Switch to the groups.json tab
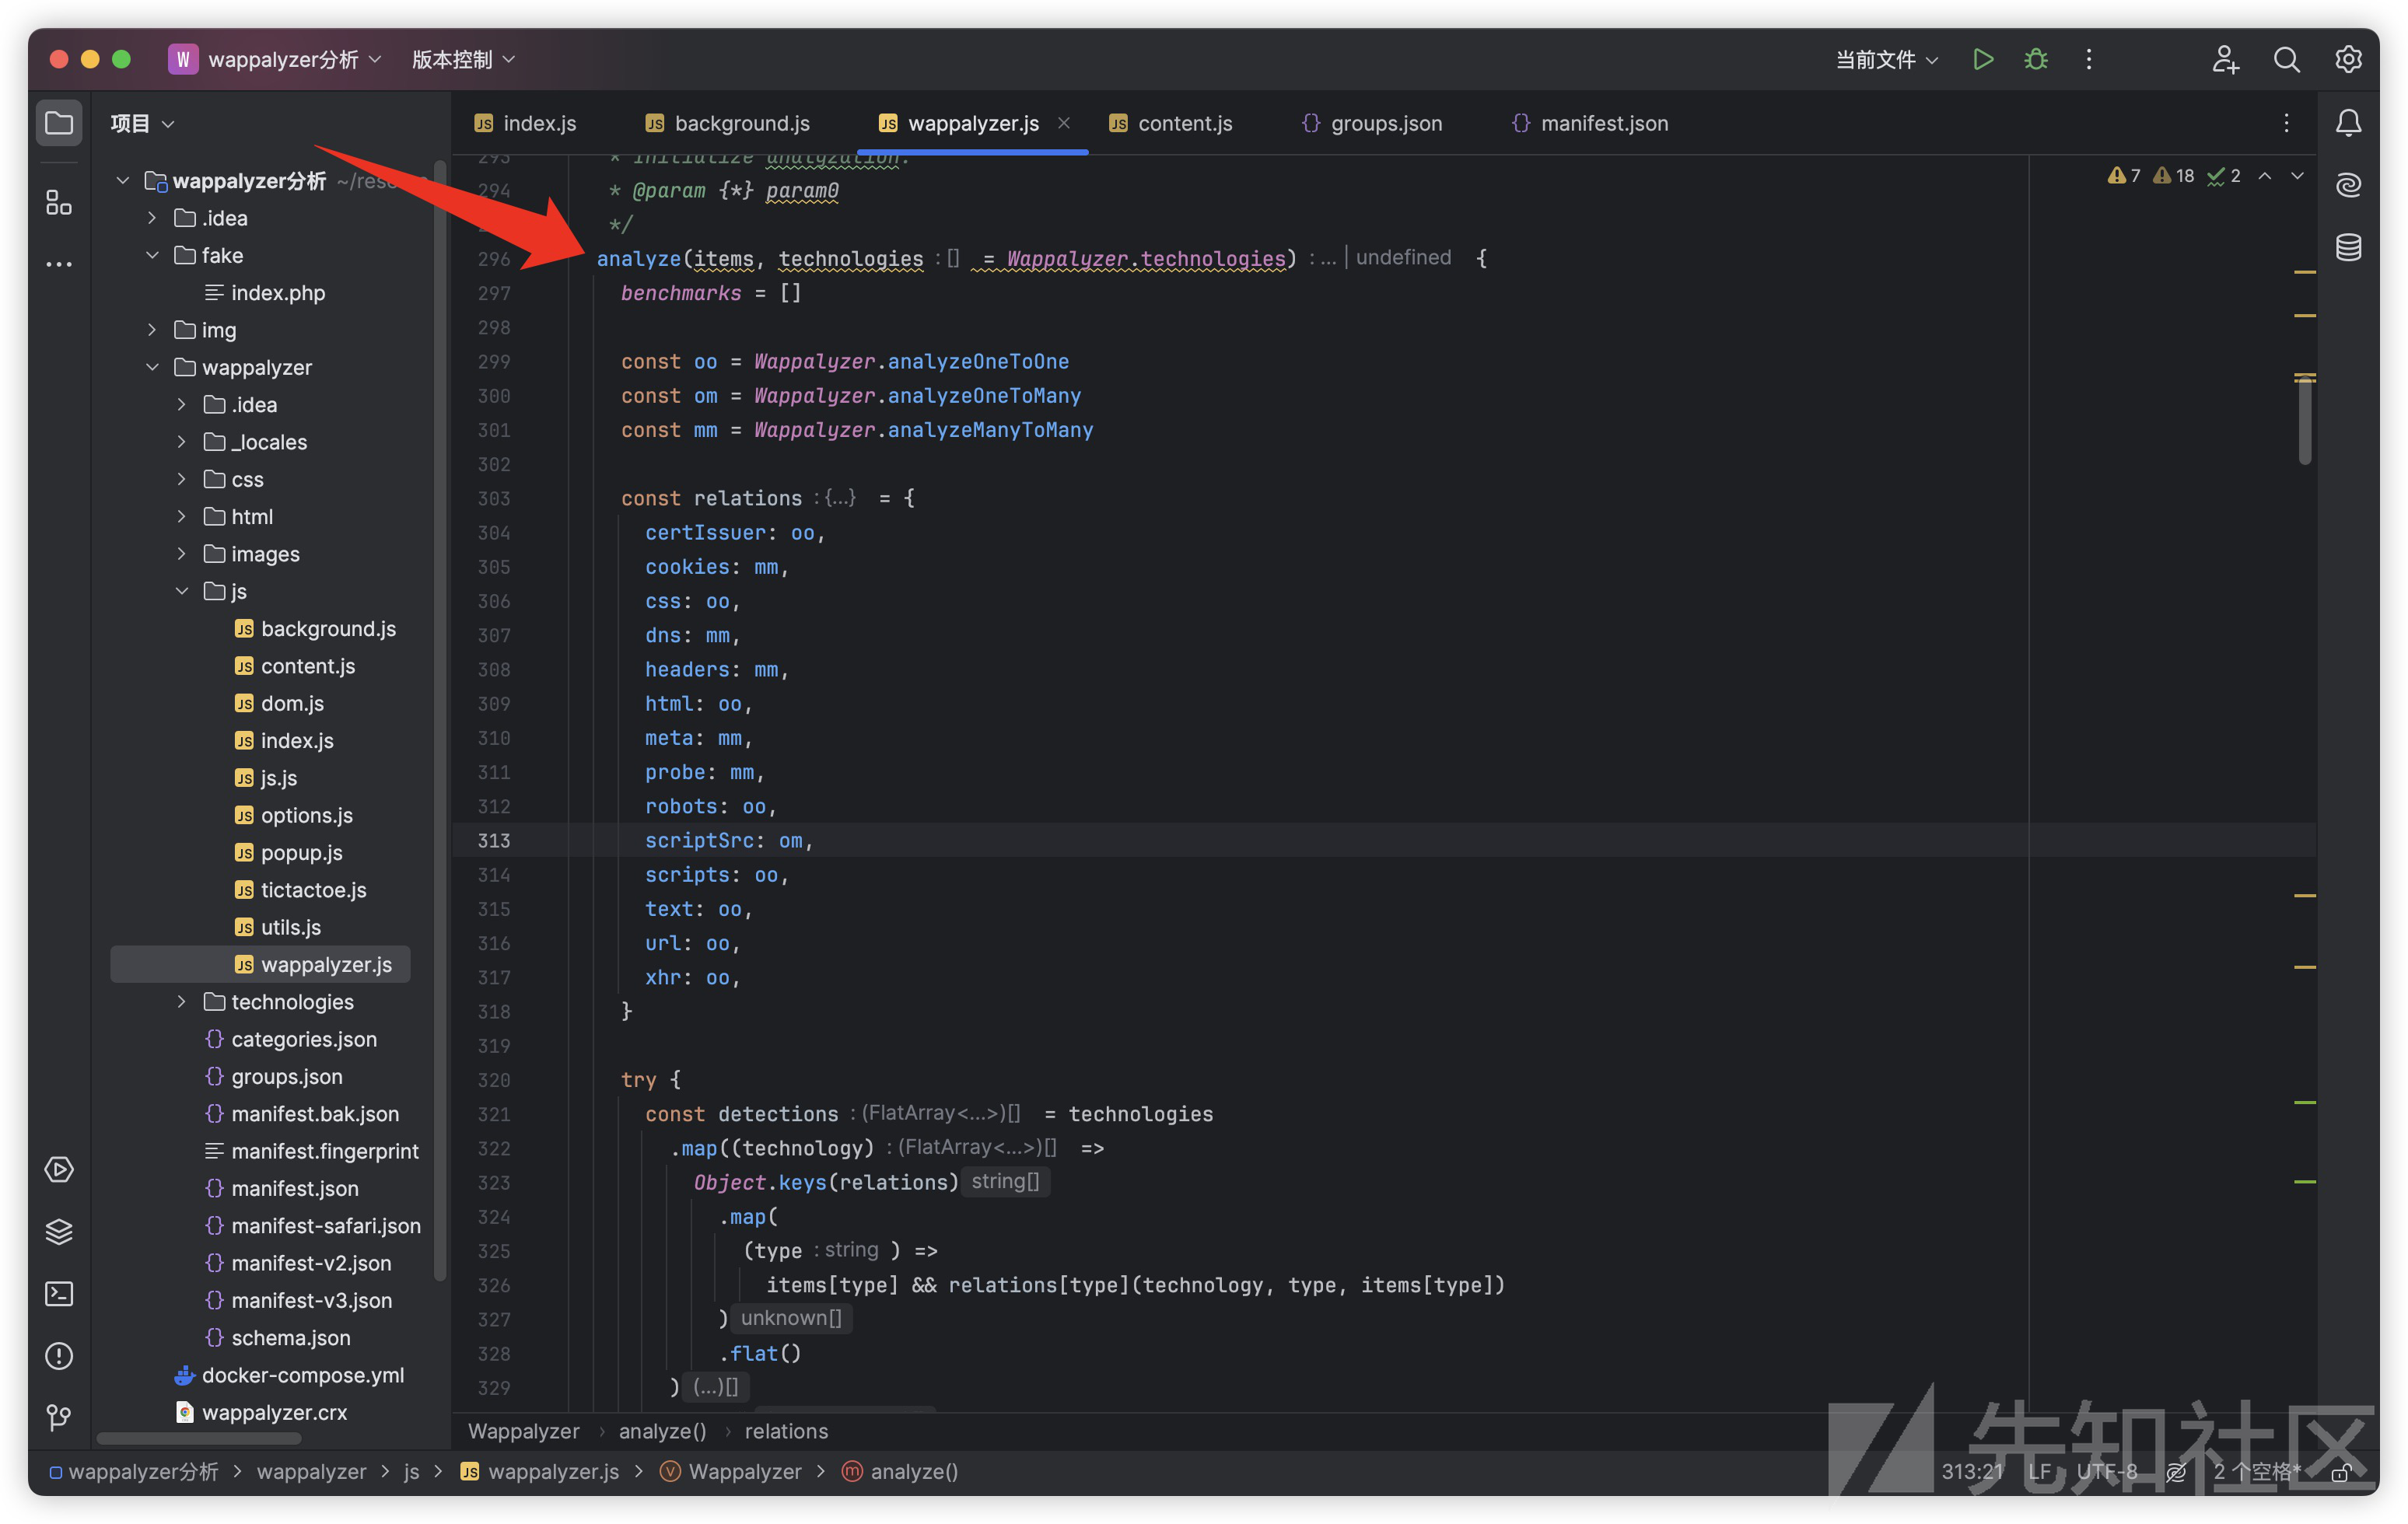 [x=1371, y=123]
